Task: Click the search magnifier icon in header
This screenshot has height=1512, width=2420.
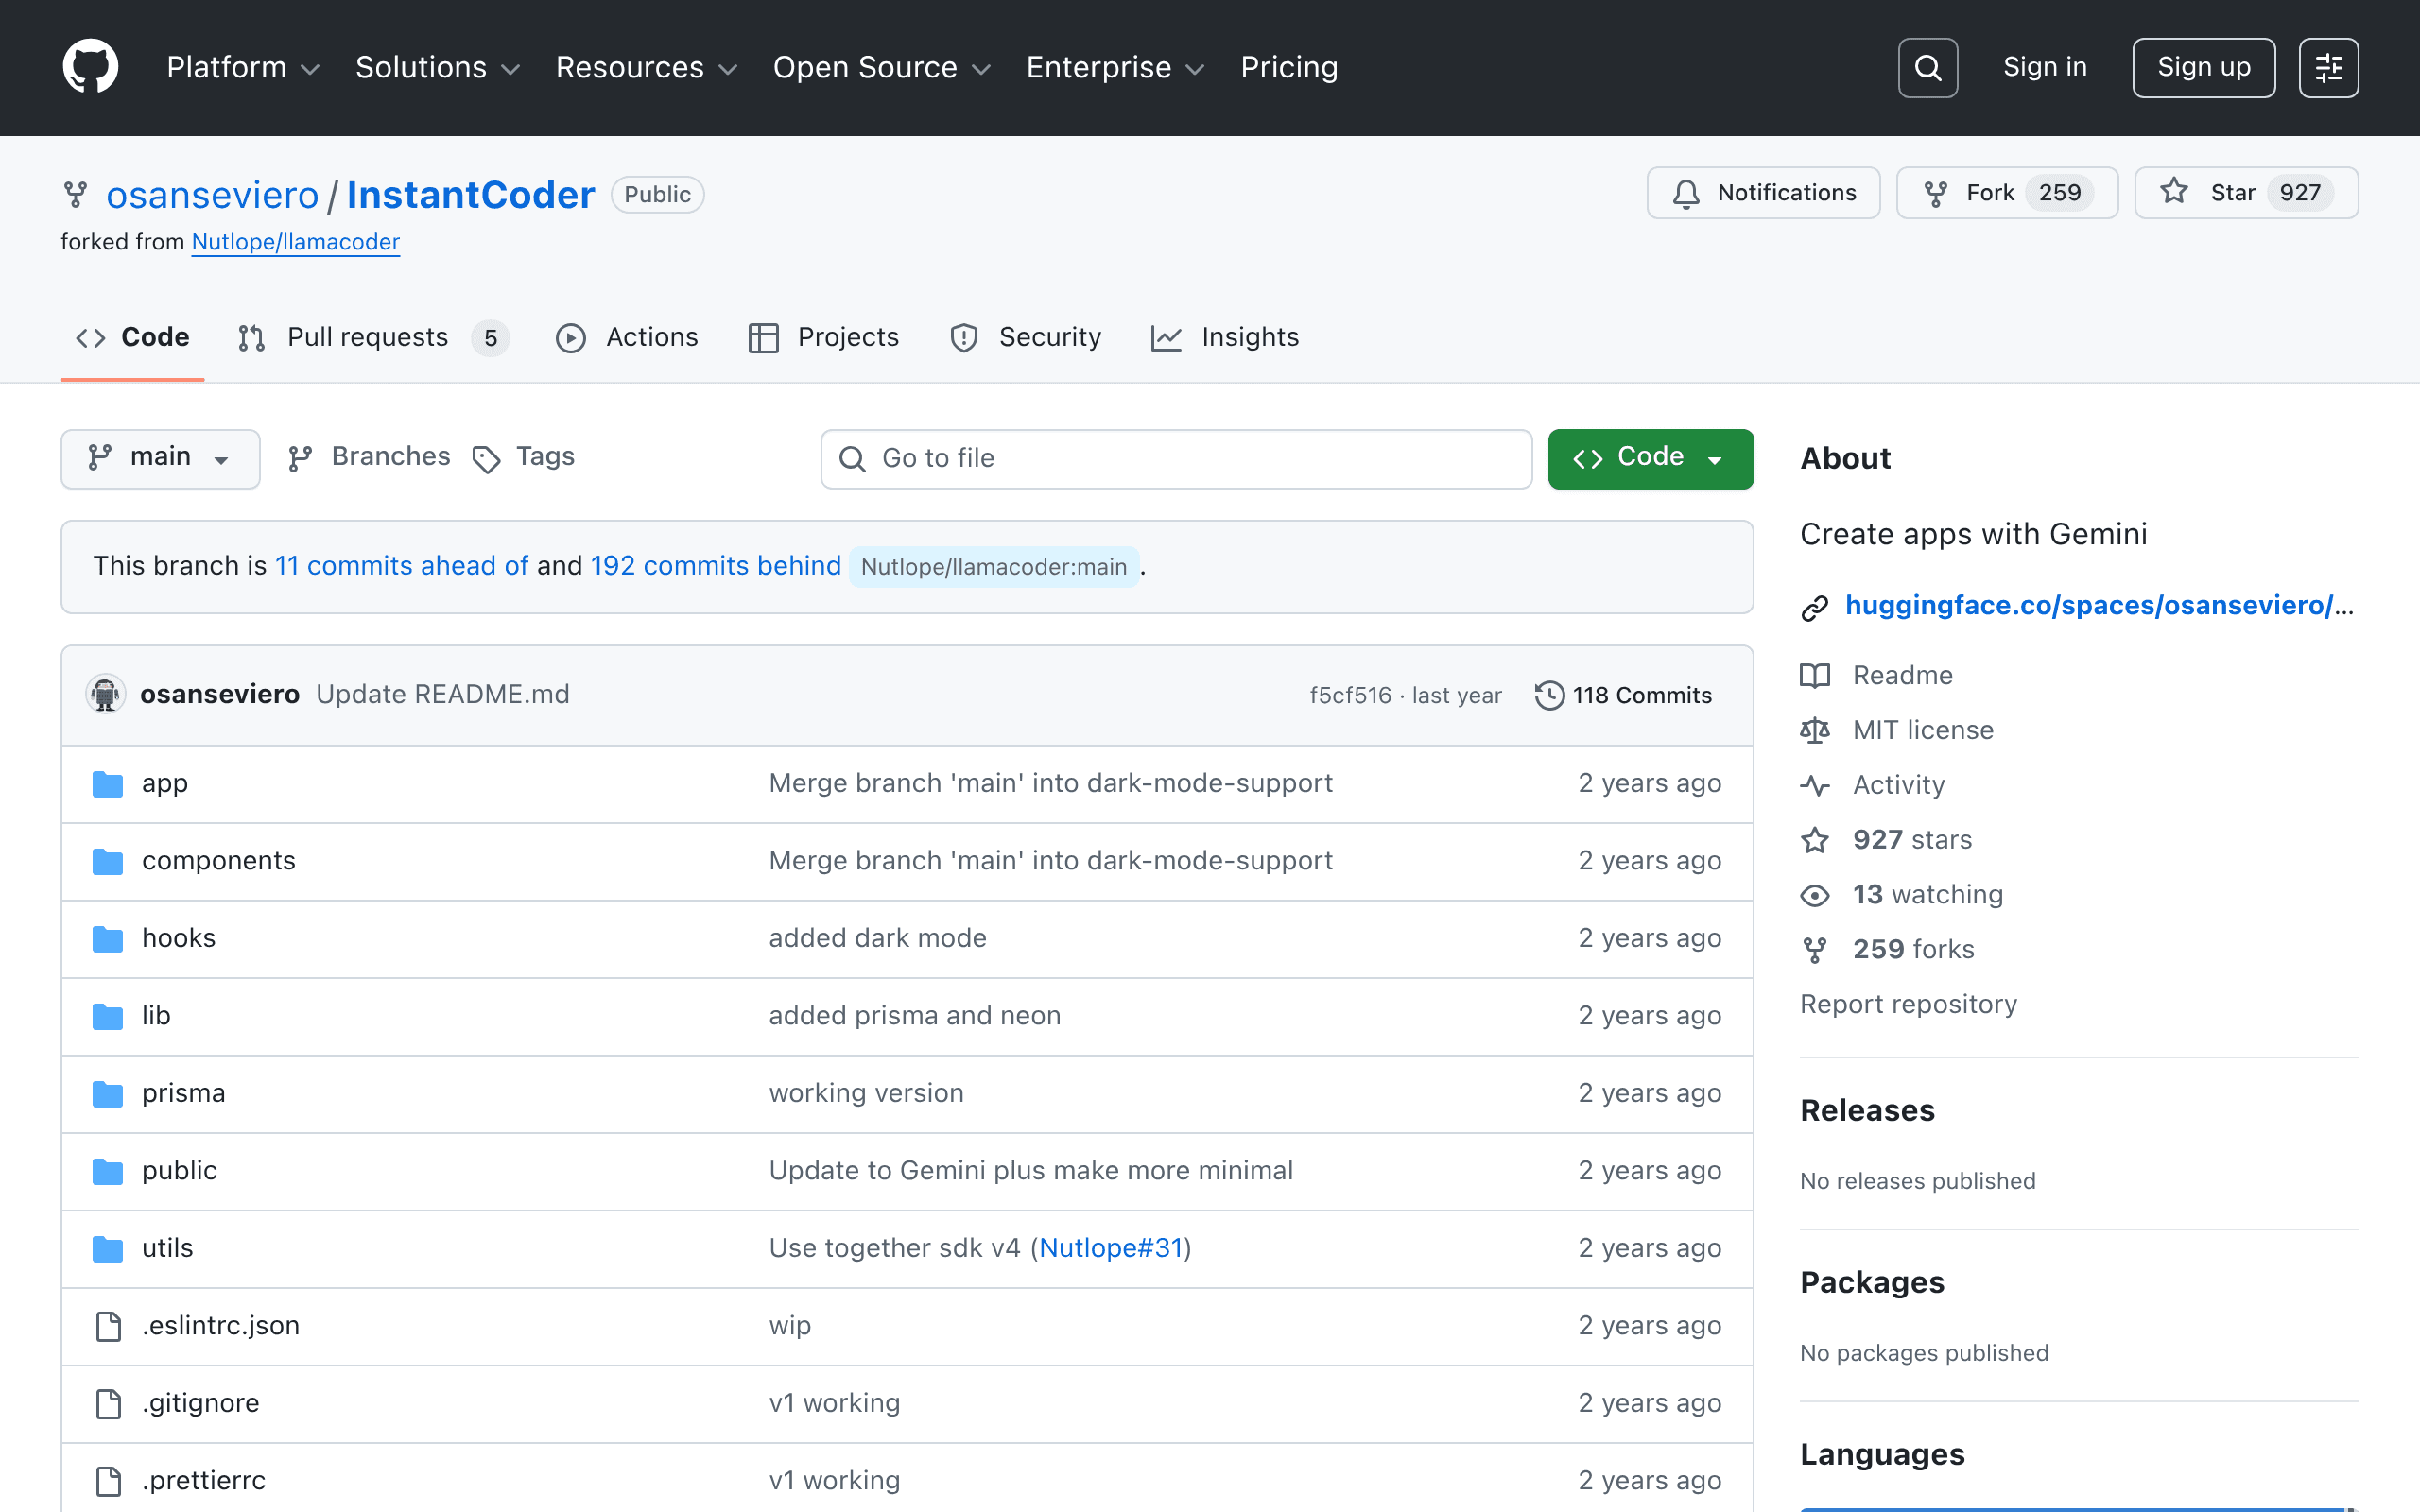Action: [x=1927, y=68]
